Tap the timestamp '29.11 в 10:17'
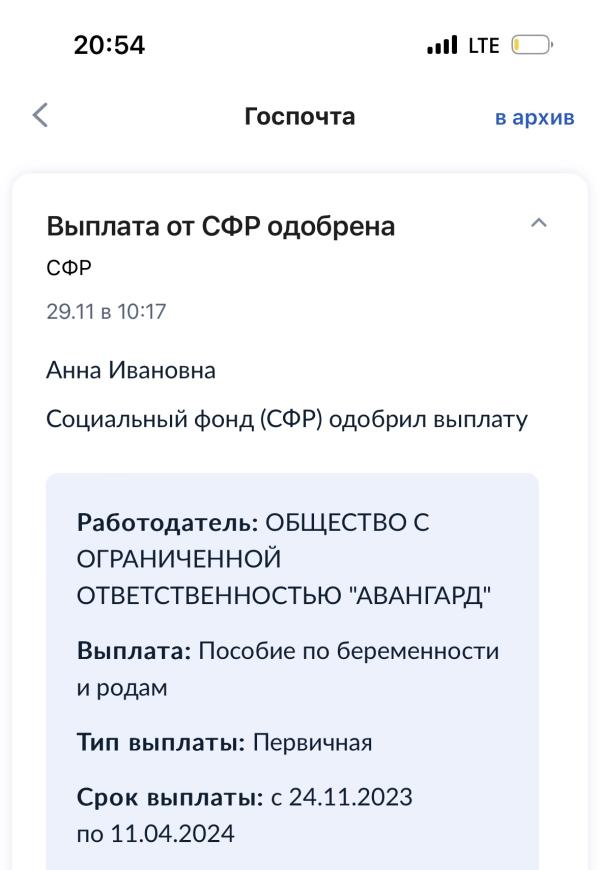The width and height of the screenshot is (600, 870). point(106,311)
